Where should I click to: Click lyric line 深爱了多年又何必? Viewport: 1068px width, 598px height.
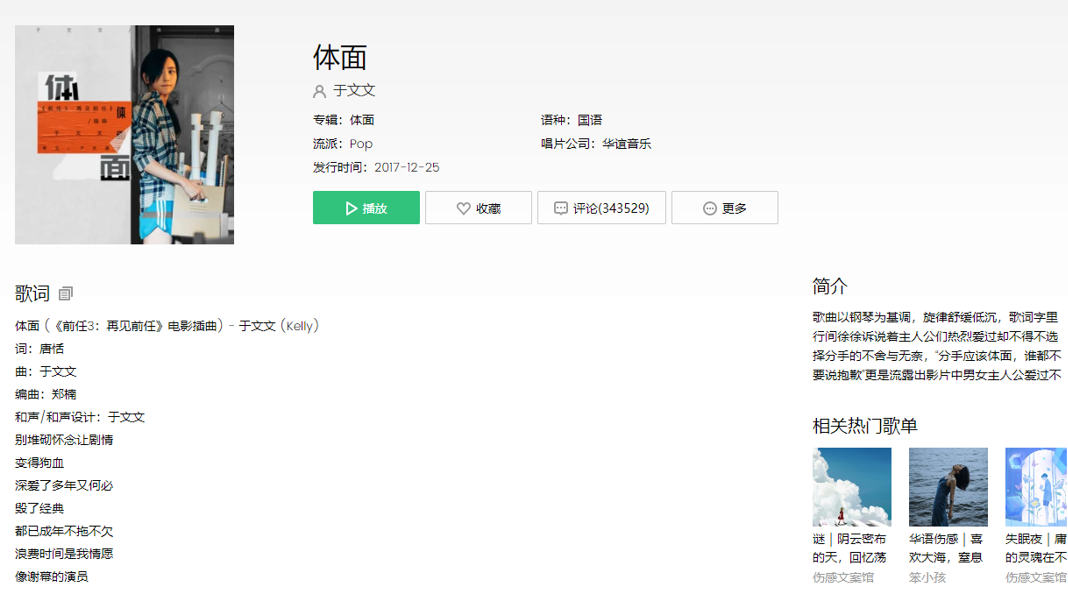point(64,486)
